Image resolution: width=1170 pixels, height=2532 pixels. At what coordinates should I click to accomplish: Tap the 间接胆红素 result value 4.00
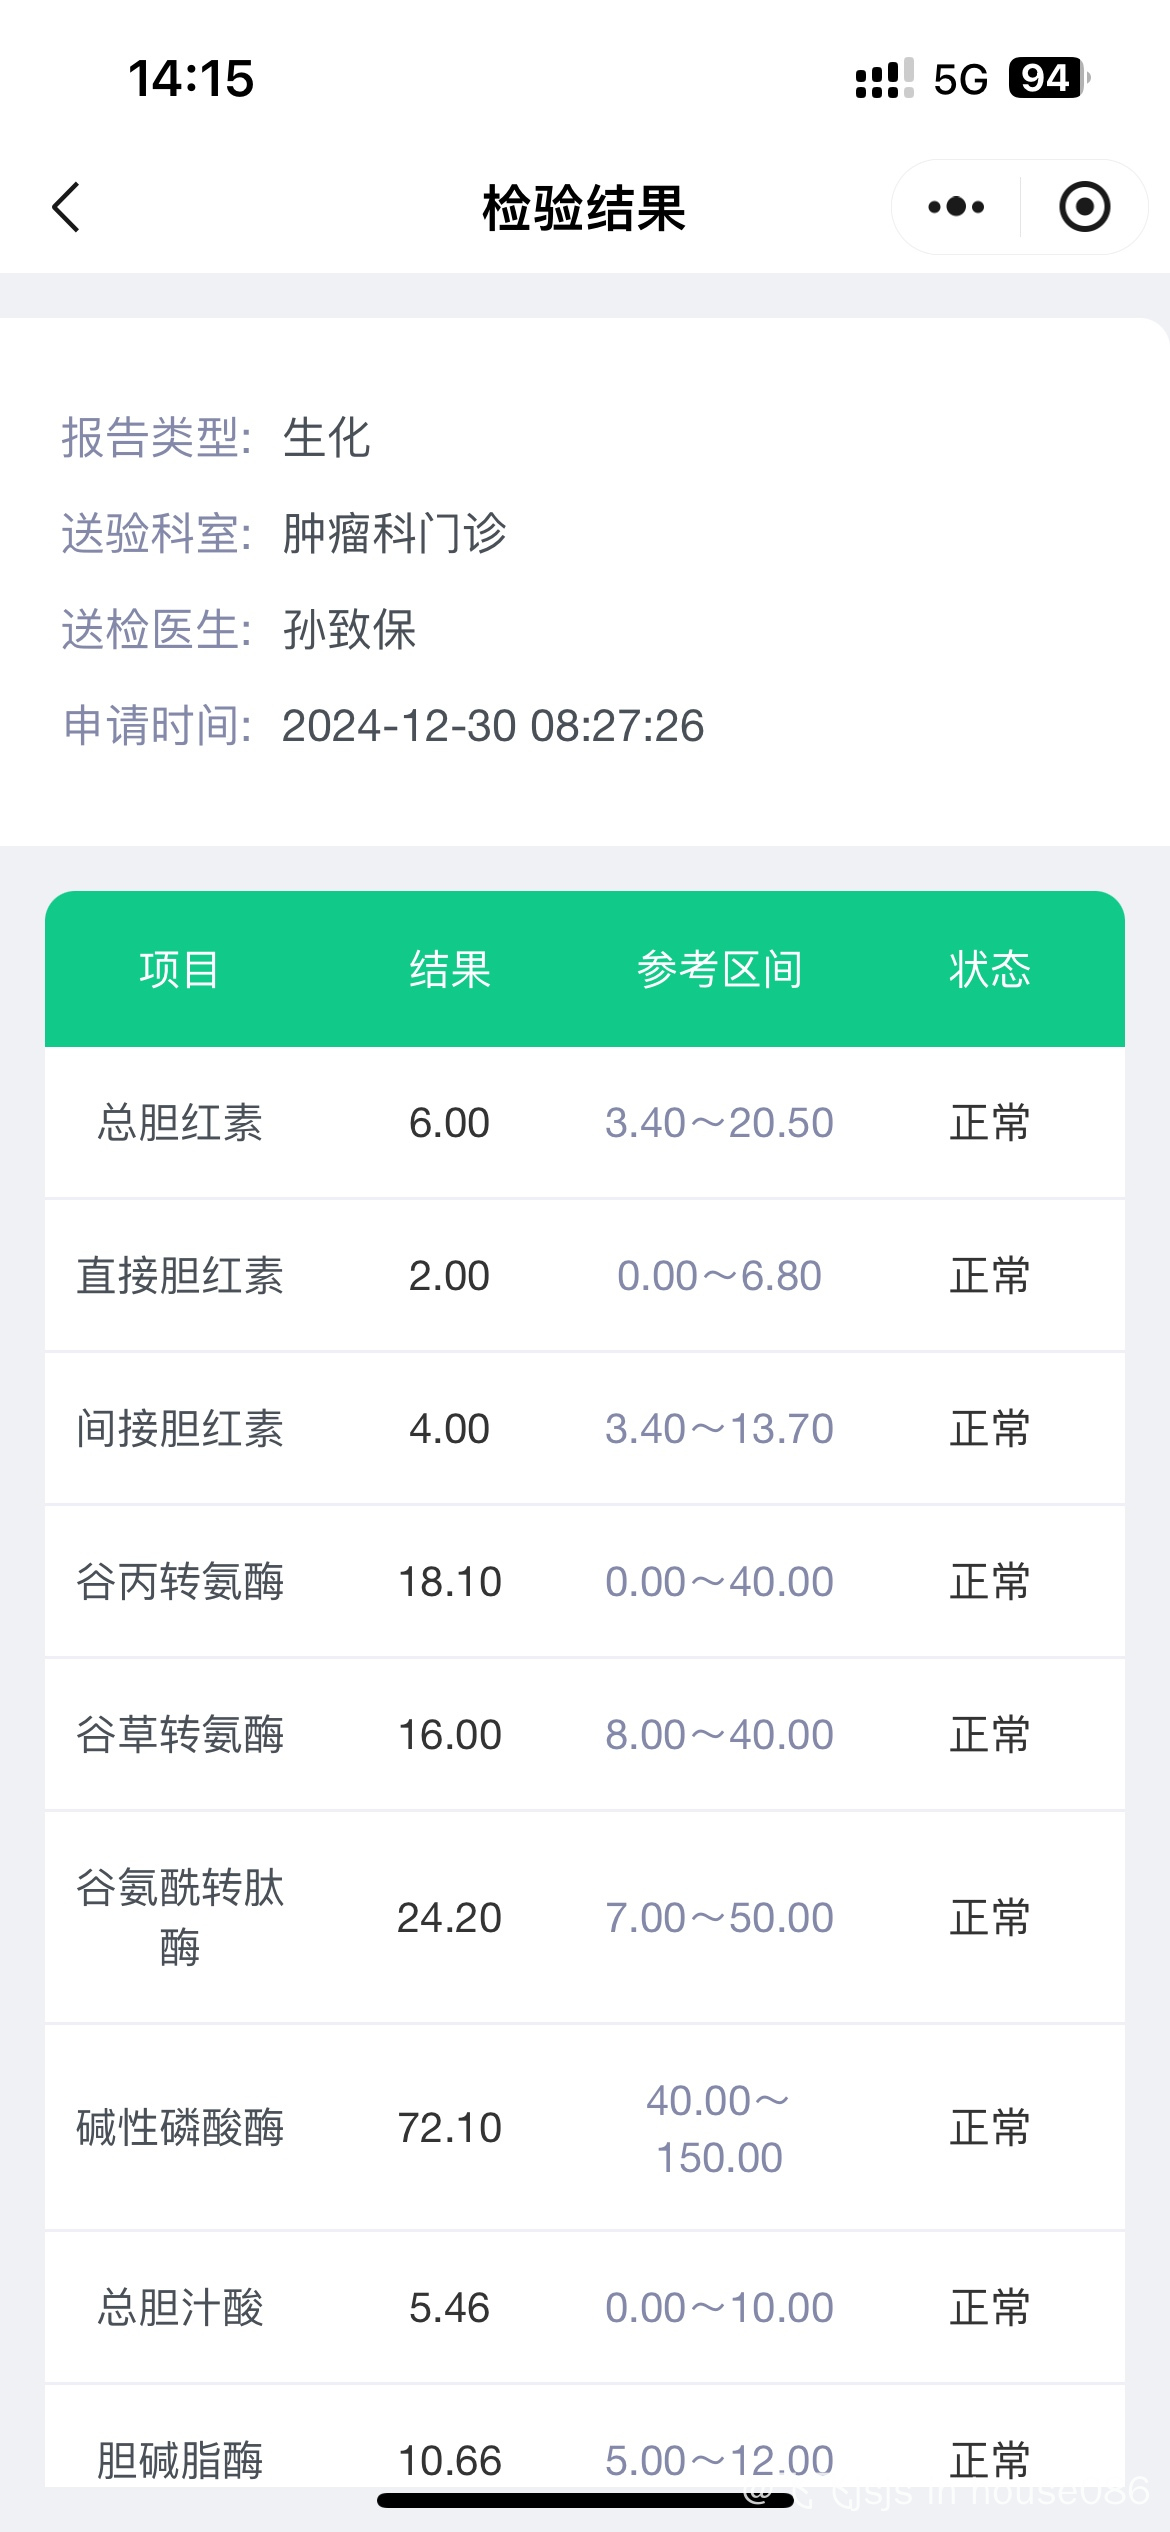[449, 1429]
